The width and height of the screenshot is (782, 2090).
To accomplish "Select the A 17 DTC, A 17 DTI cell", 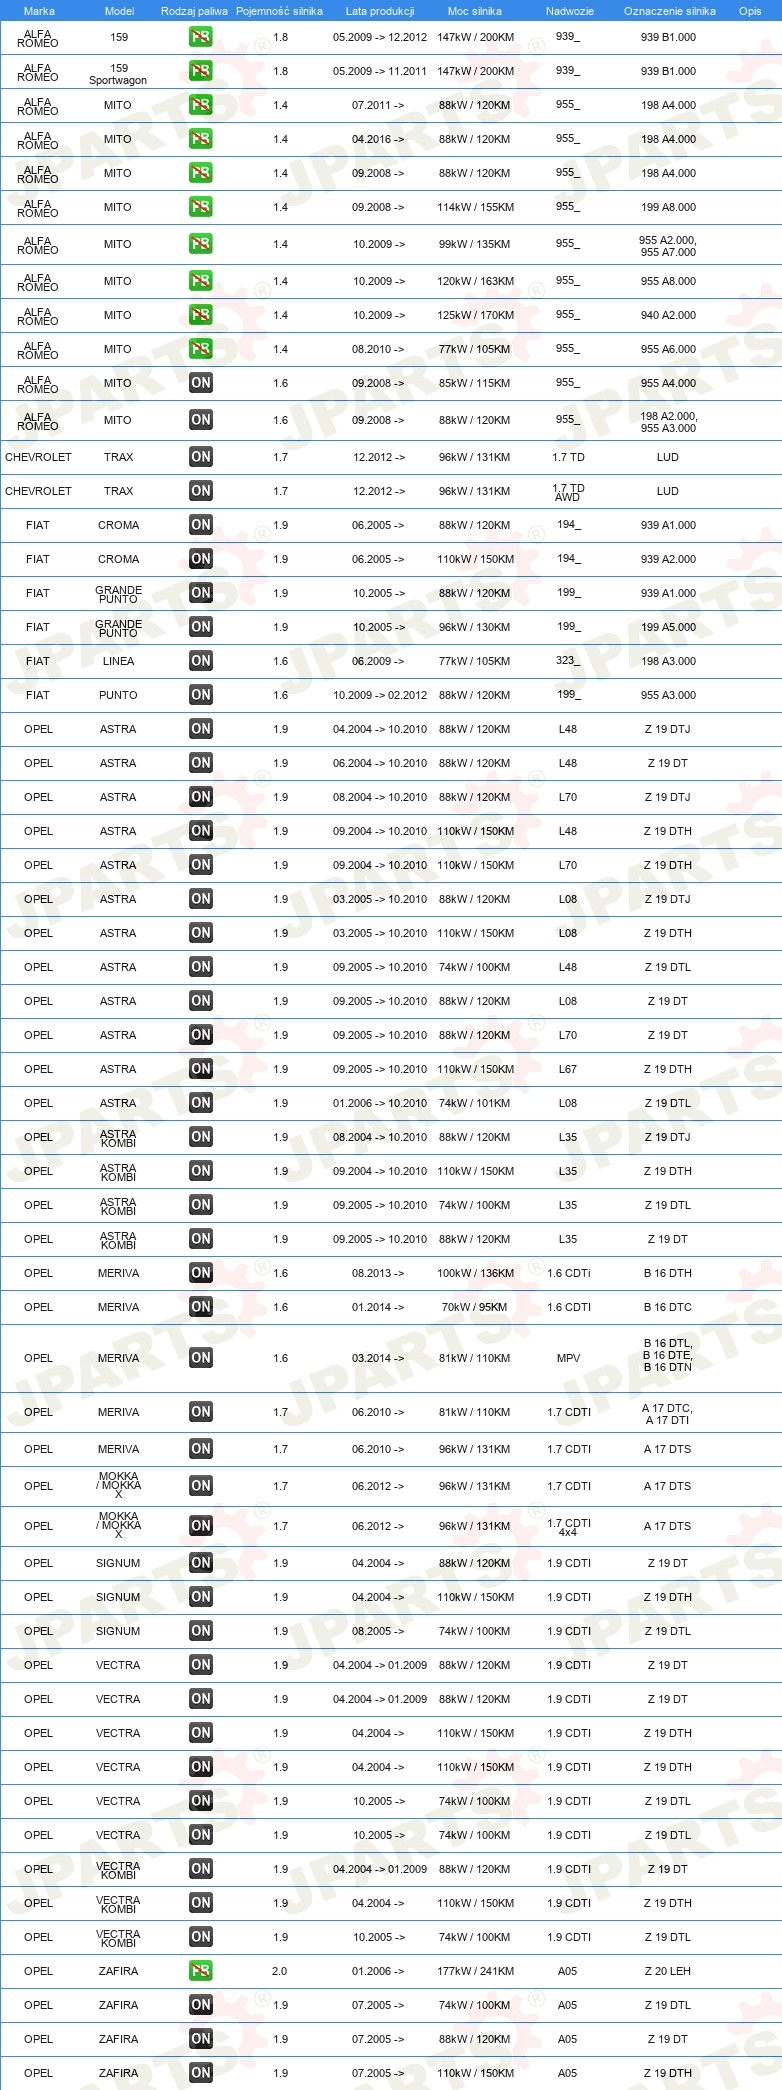I will [668, 1414].
